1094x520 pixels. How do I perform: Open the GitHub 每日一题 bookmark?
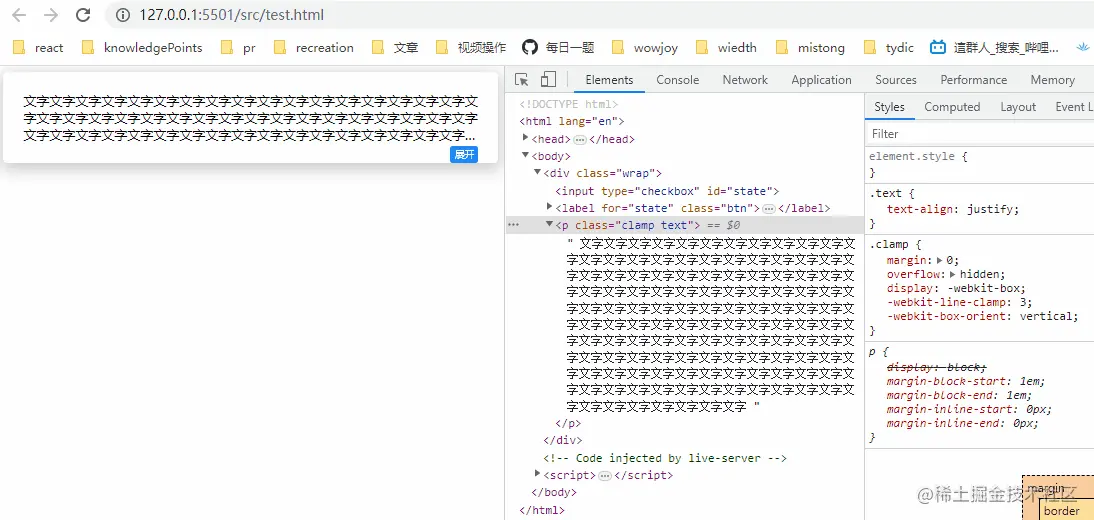558,47
